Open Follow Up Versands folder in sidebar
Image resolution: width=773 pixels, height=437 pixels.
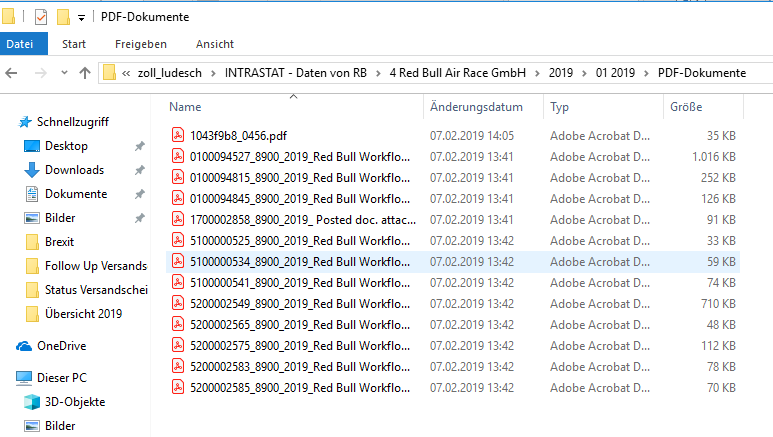coord(96,266)
